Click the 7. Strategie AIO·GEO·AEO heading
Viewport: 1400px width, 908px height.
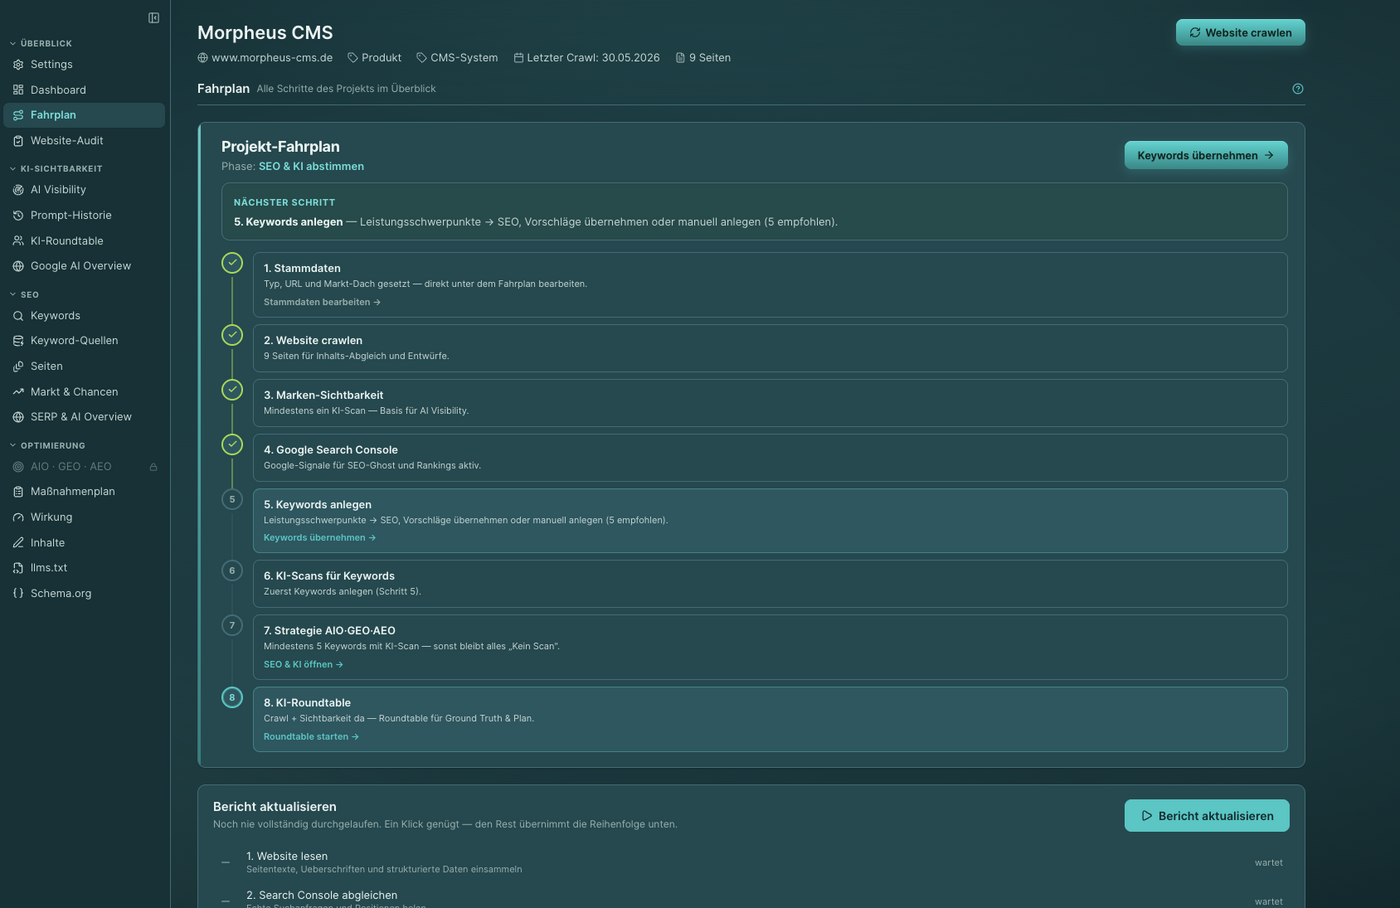329,631
